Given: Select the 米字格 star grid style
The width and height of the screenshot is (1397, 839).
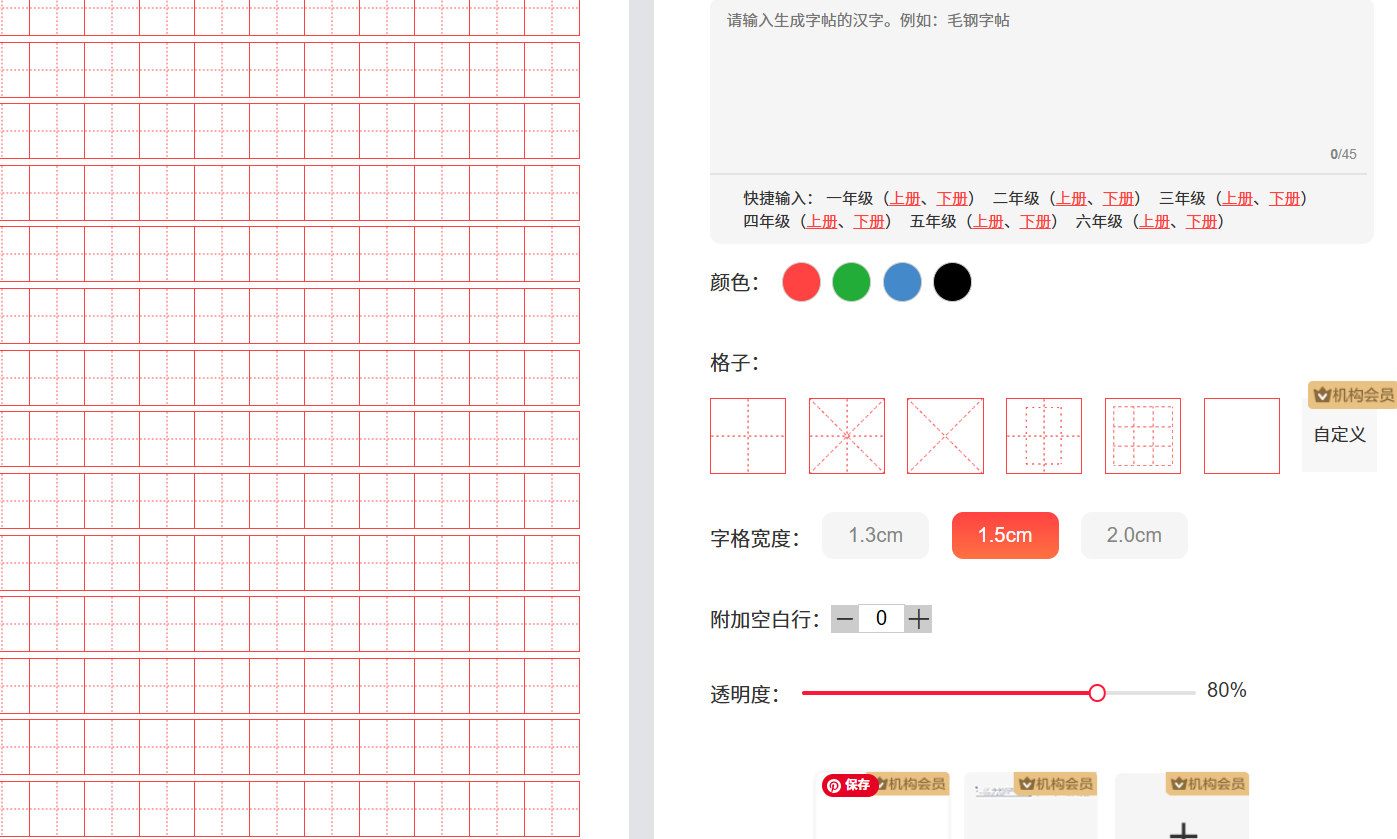Looking at the screenshot, I should (847, 436).
